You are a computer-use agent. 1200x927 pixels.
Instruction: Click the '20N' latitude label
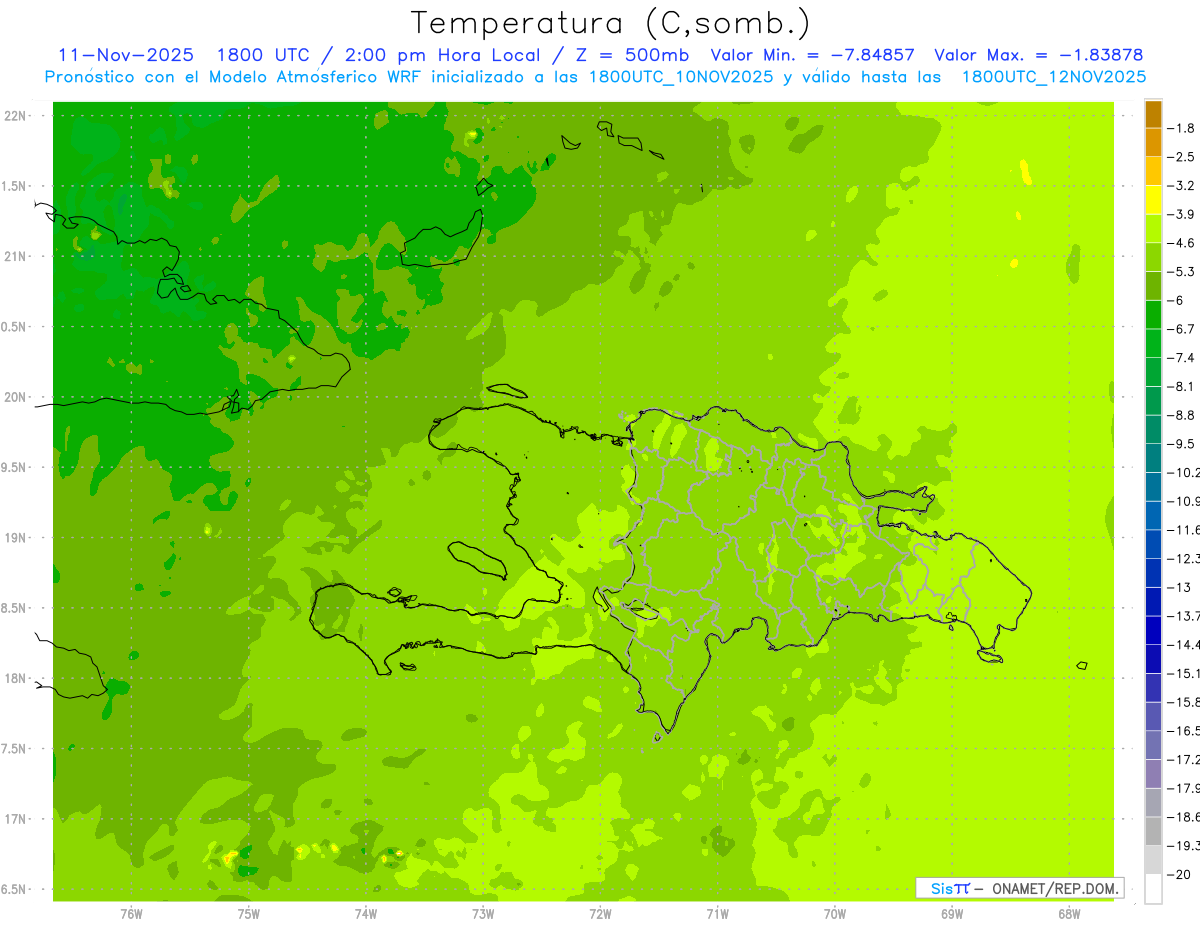click(15, 397)
